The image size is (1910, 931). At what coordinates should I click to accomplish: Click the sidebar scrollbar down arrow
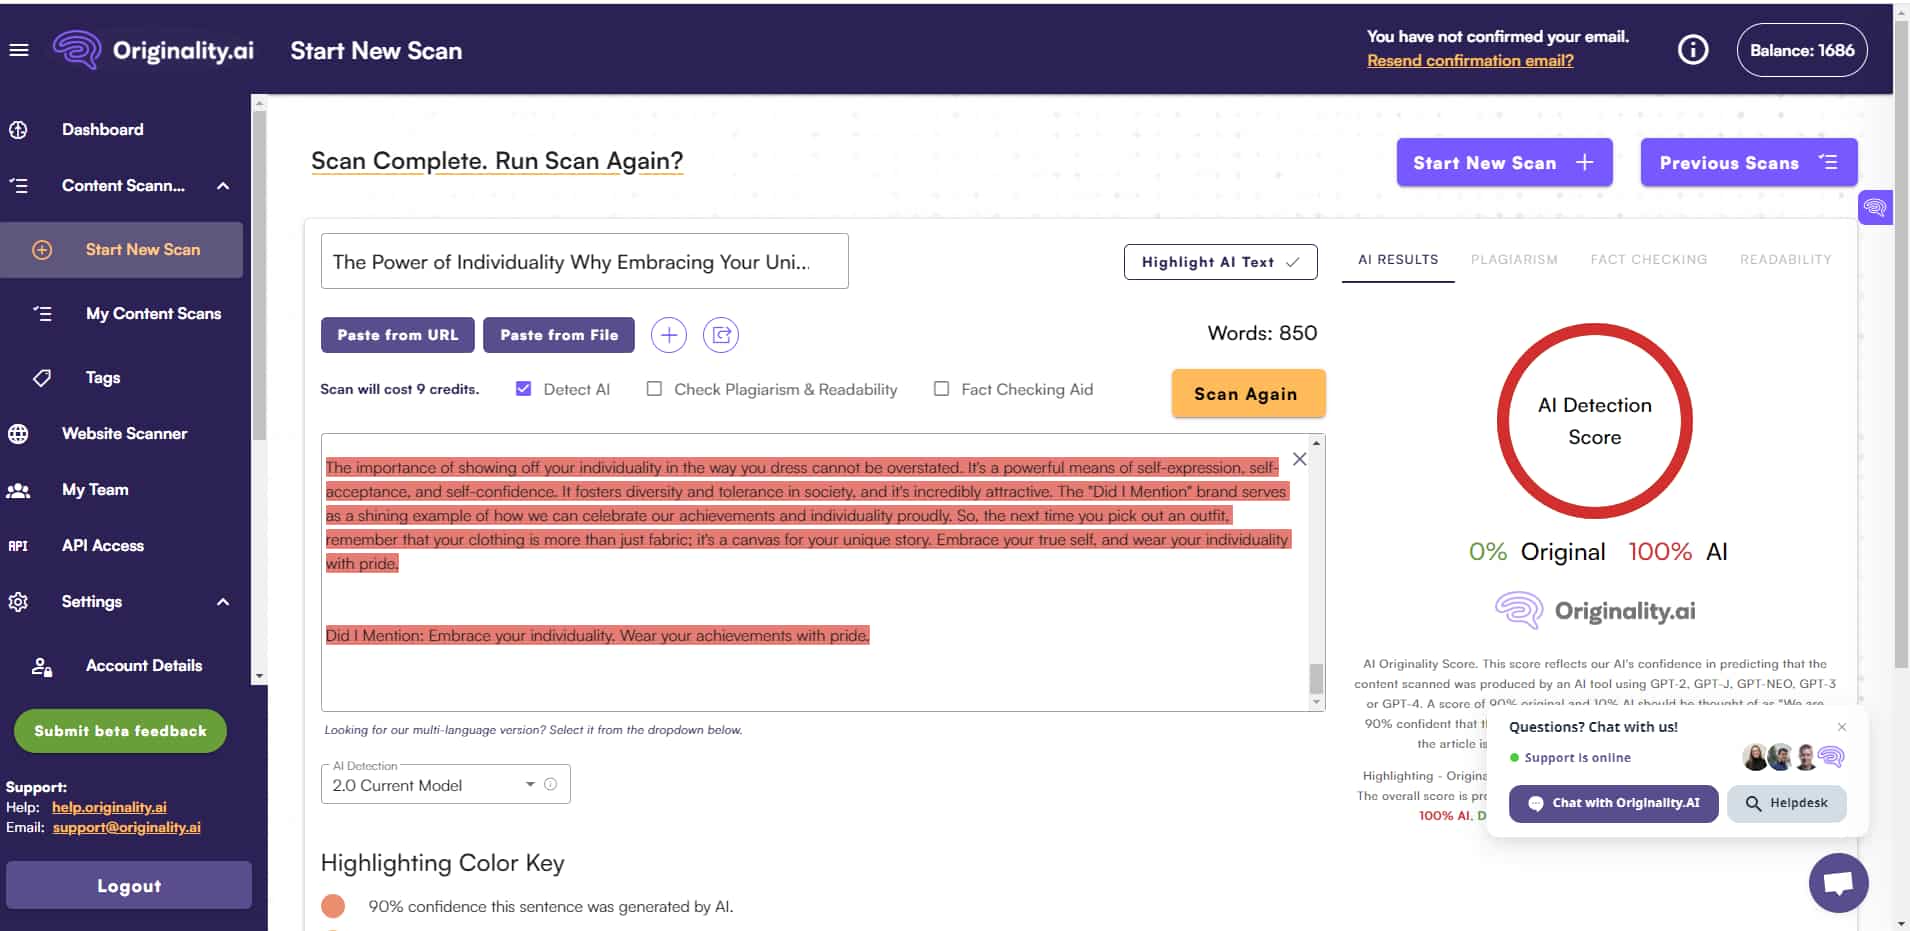[259, 677]
